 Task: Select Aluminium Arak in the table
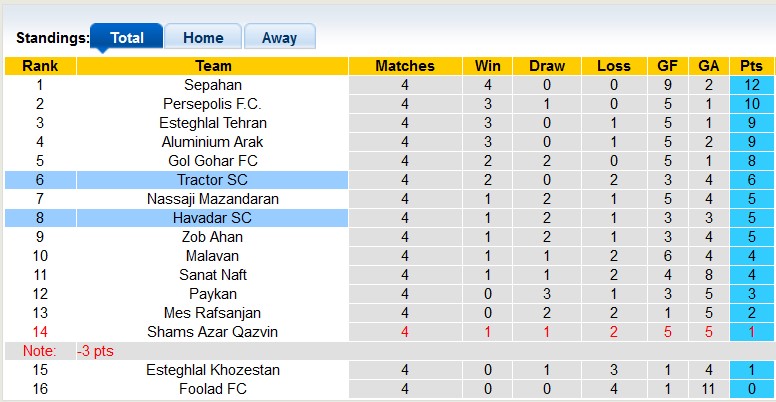point(212,142)
